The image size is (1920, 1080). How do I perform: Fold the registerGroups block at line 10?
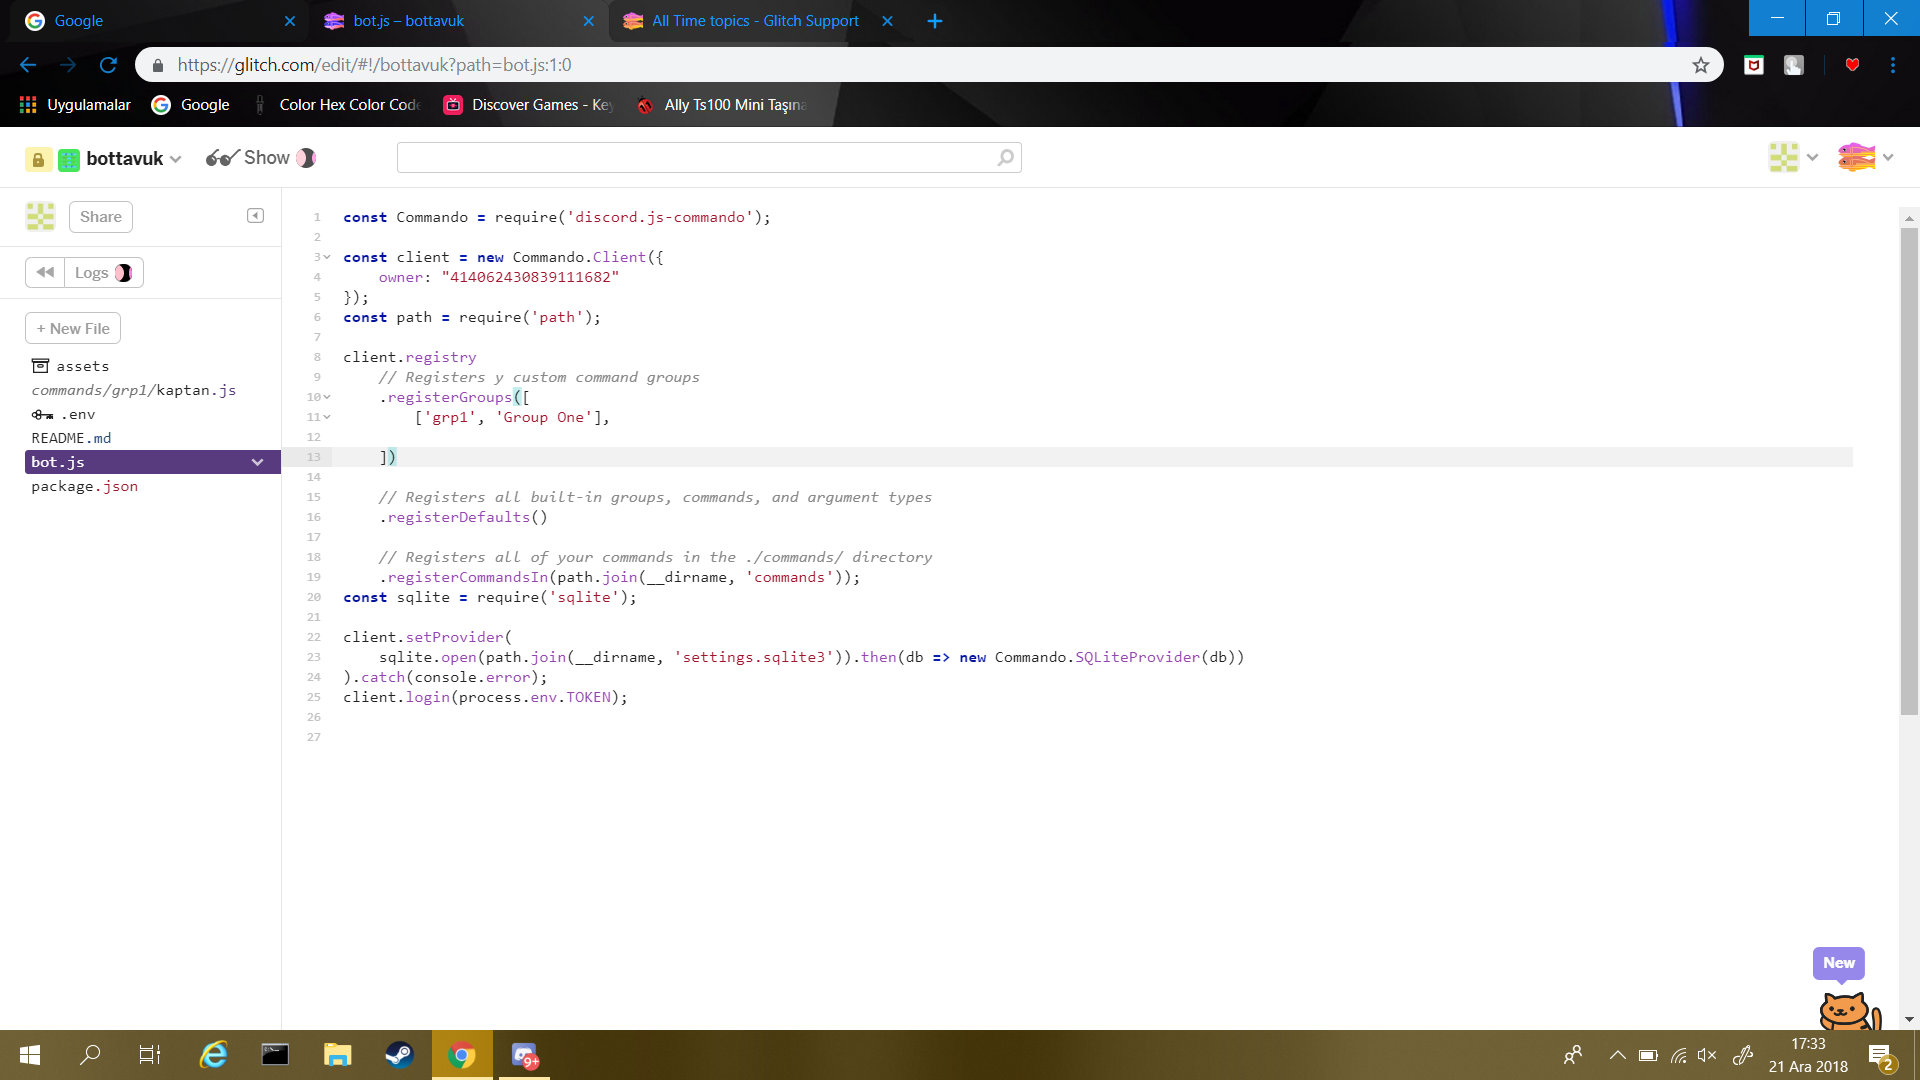pos(327,397)
